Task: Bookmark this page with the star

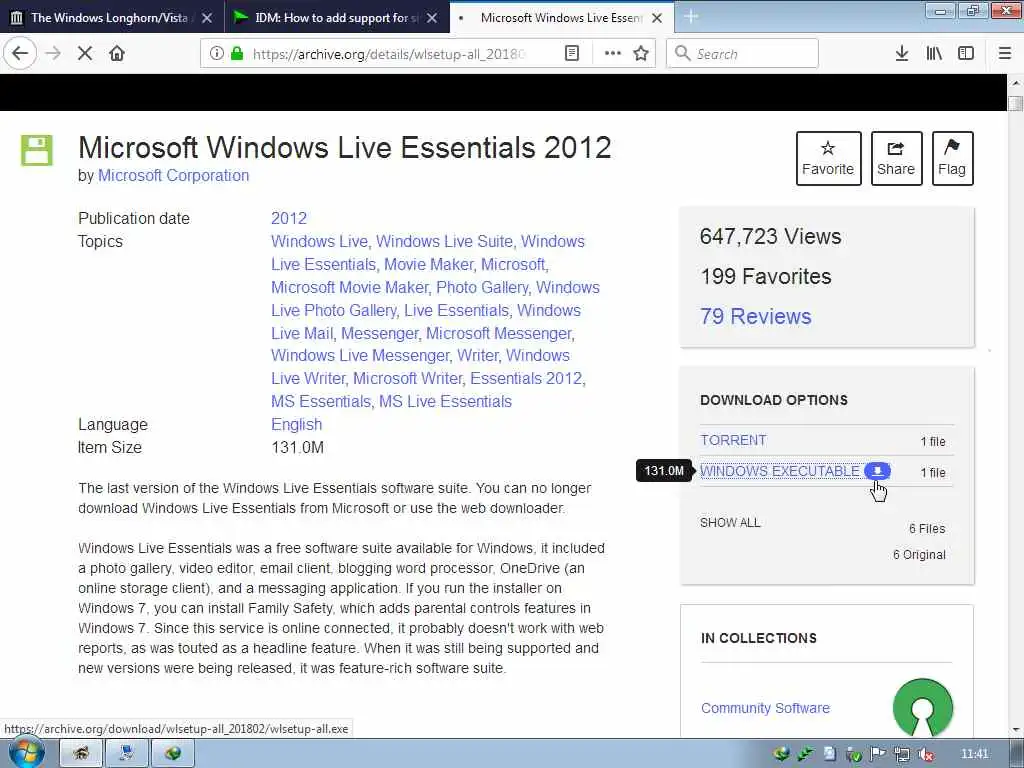Action: 641,54
